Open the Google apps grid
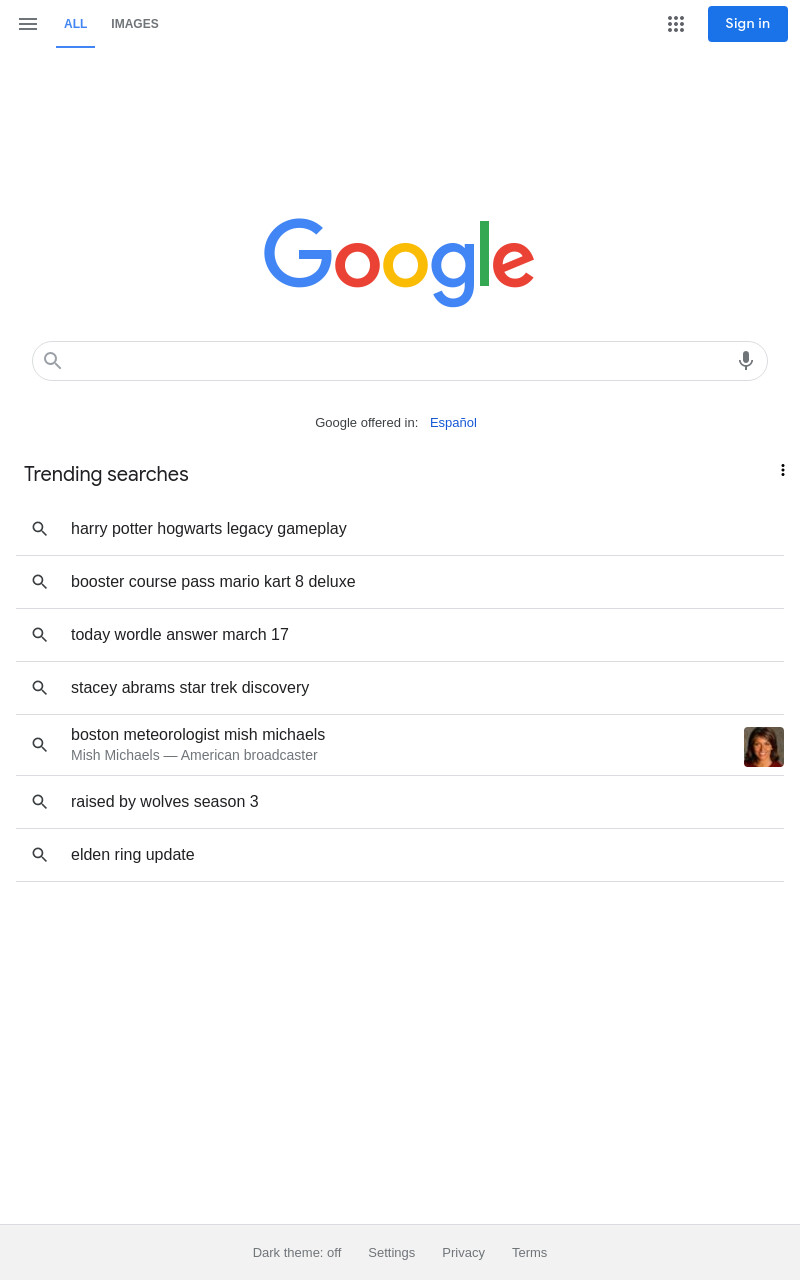800x1280 pixels. click(676, 24)
